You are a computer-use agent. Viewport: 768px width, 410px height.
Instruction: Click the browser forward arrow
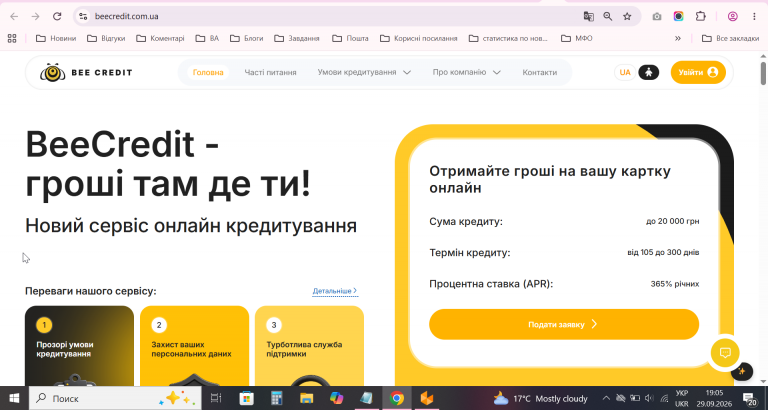click(35, 16)
